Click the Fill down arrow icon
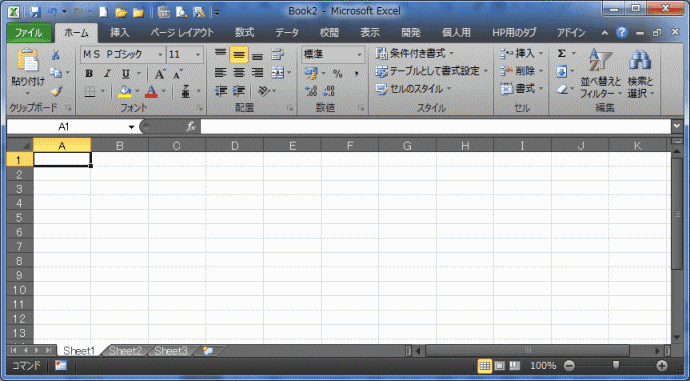690x381 pixels. pos(562,71)
